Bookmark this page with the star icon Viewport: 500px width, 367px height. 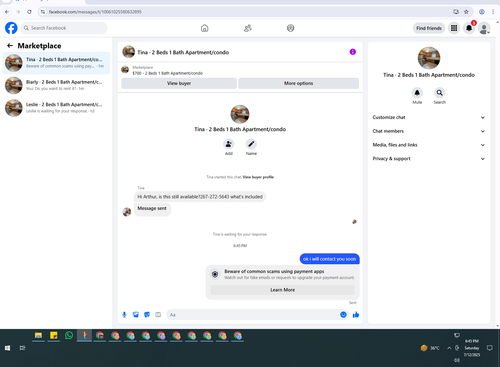point(466,12)
